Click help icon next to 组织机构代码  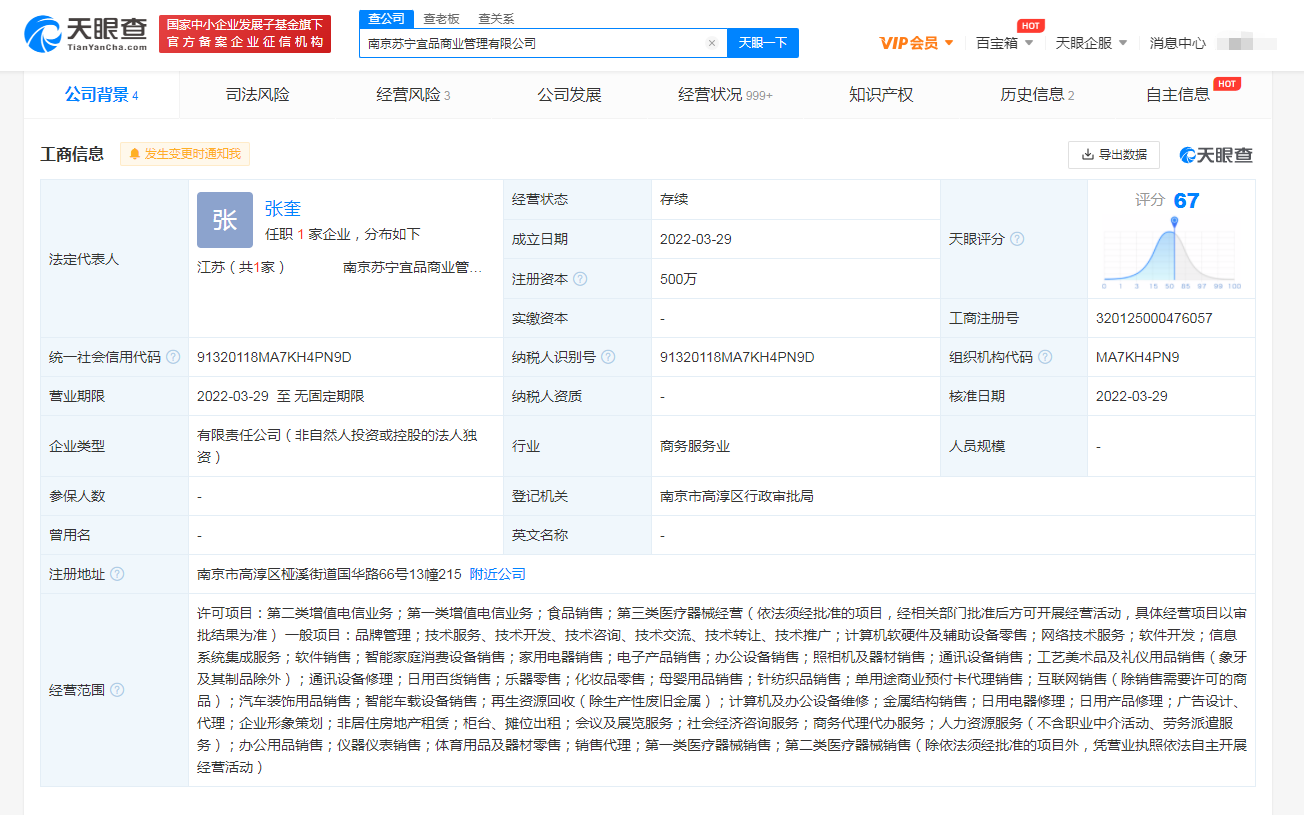click(x=1045, y=357)
